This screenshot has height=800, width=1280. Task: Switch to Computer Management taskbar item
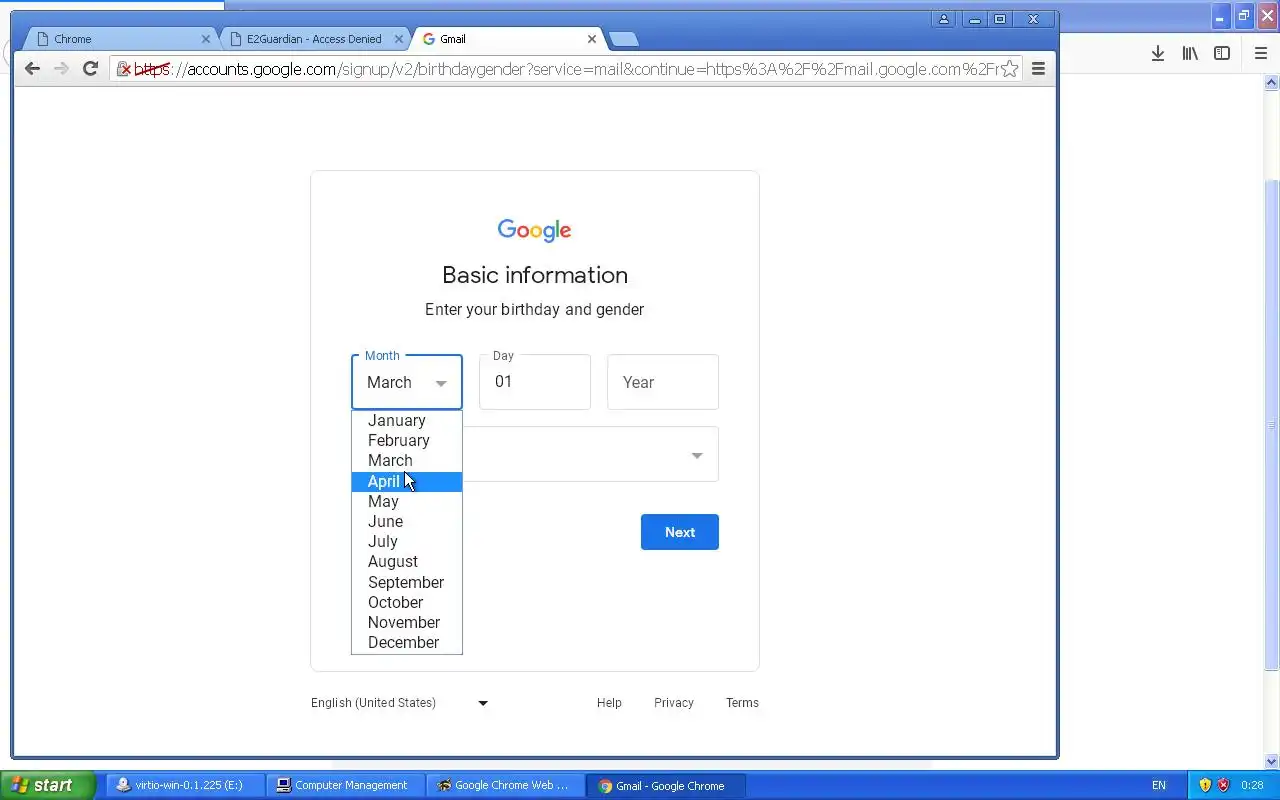tap(346, 785)
